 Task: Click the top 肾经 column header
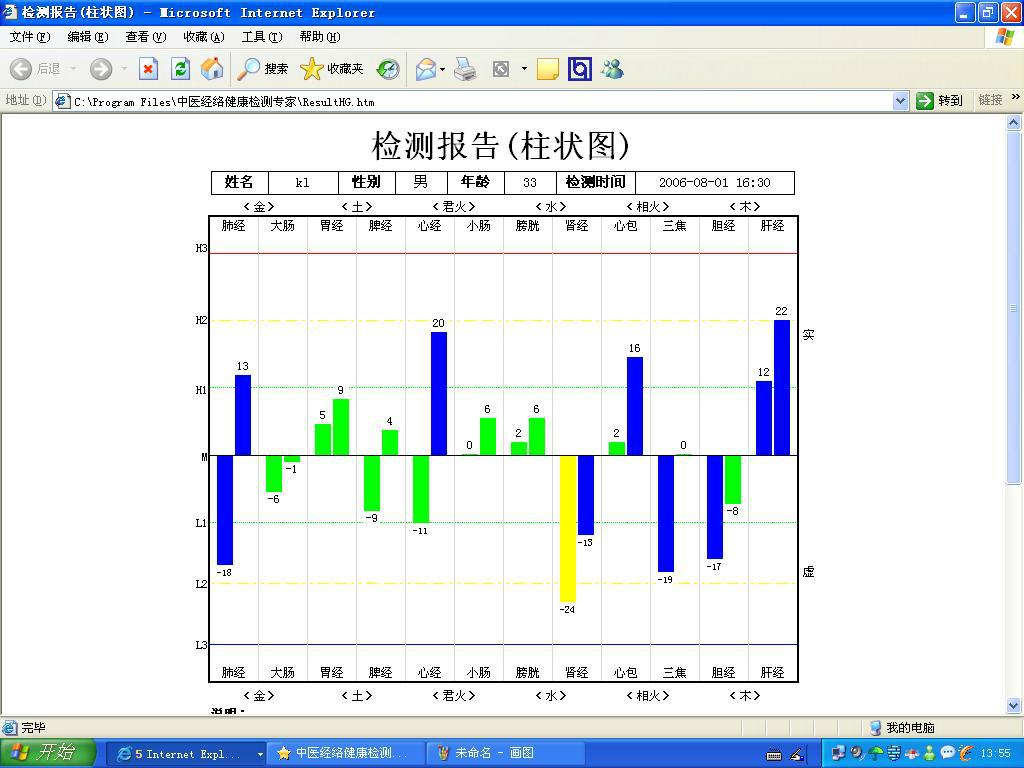pos(577,226)
